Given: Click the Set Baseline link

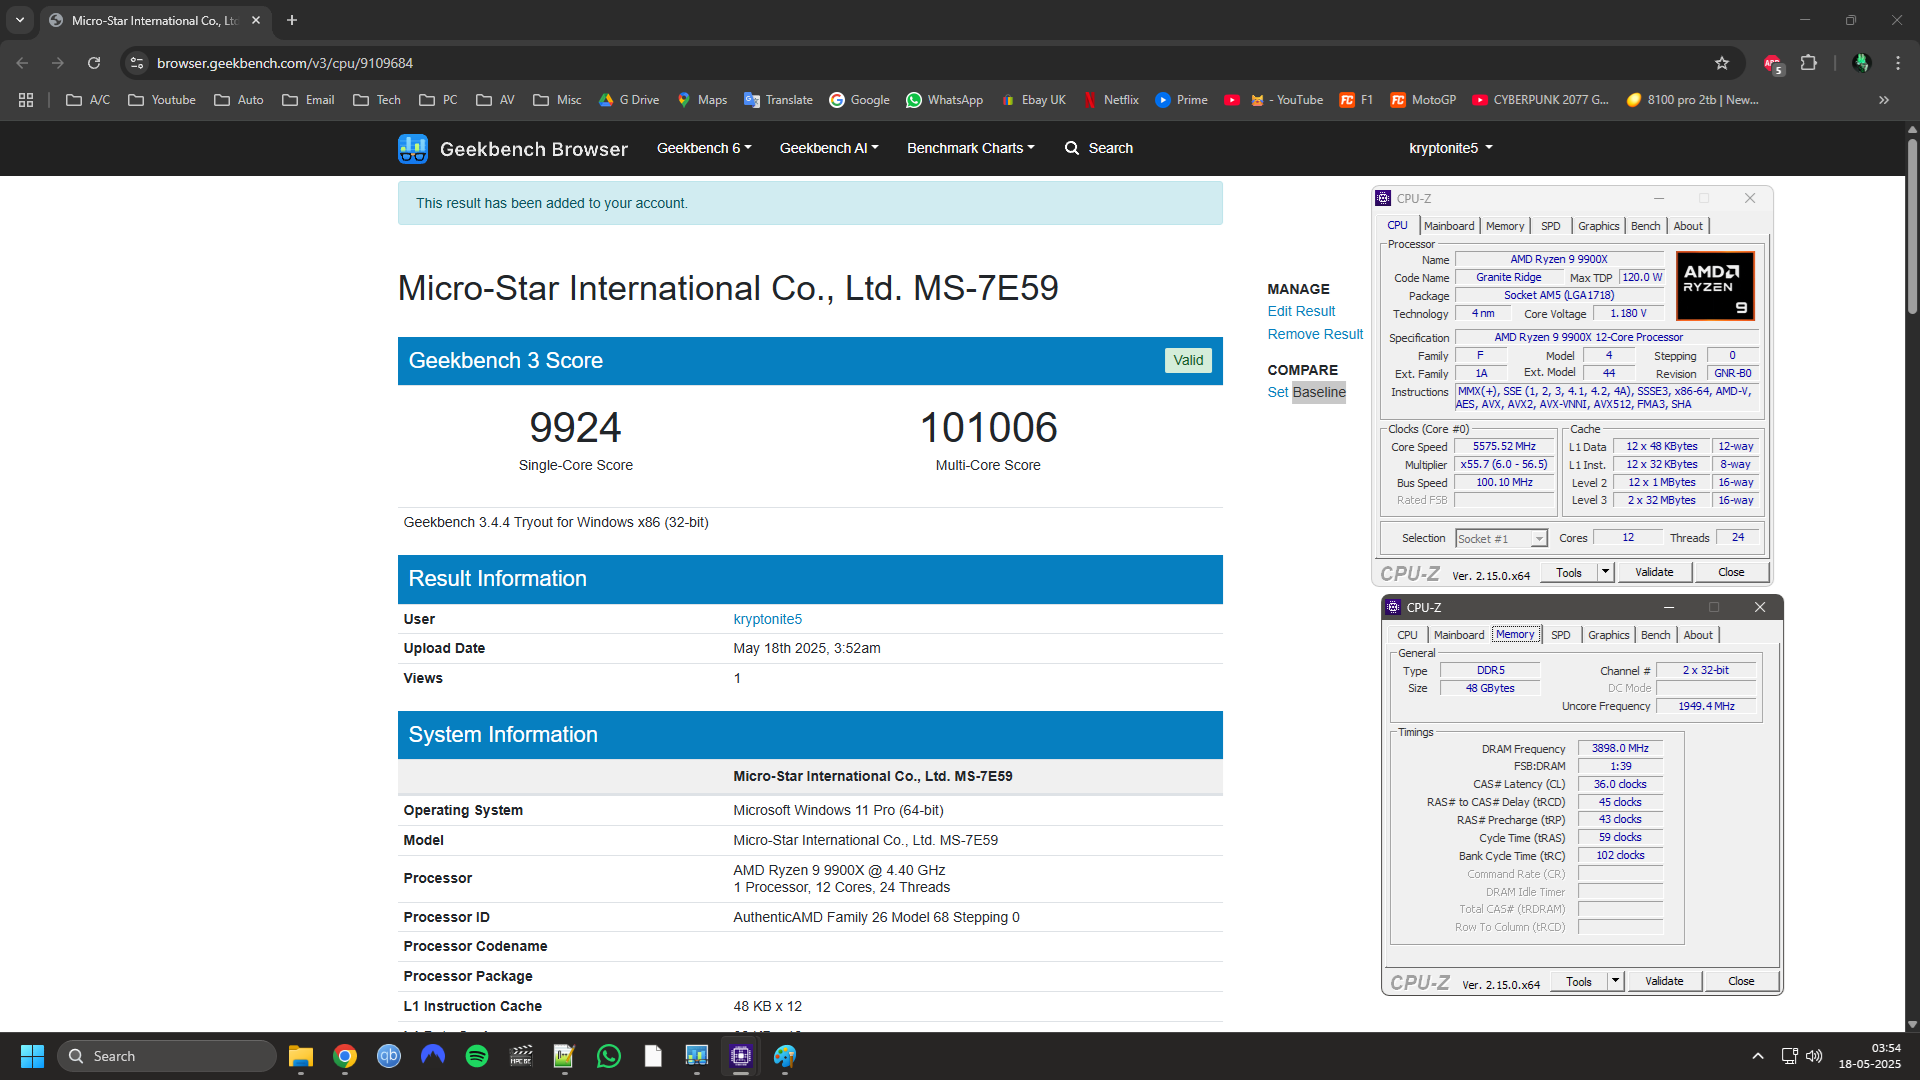Looking at the screenshot, I should [1306, 392].
